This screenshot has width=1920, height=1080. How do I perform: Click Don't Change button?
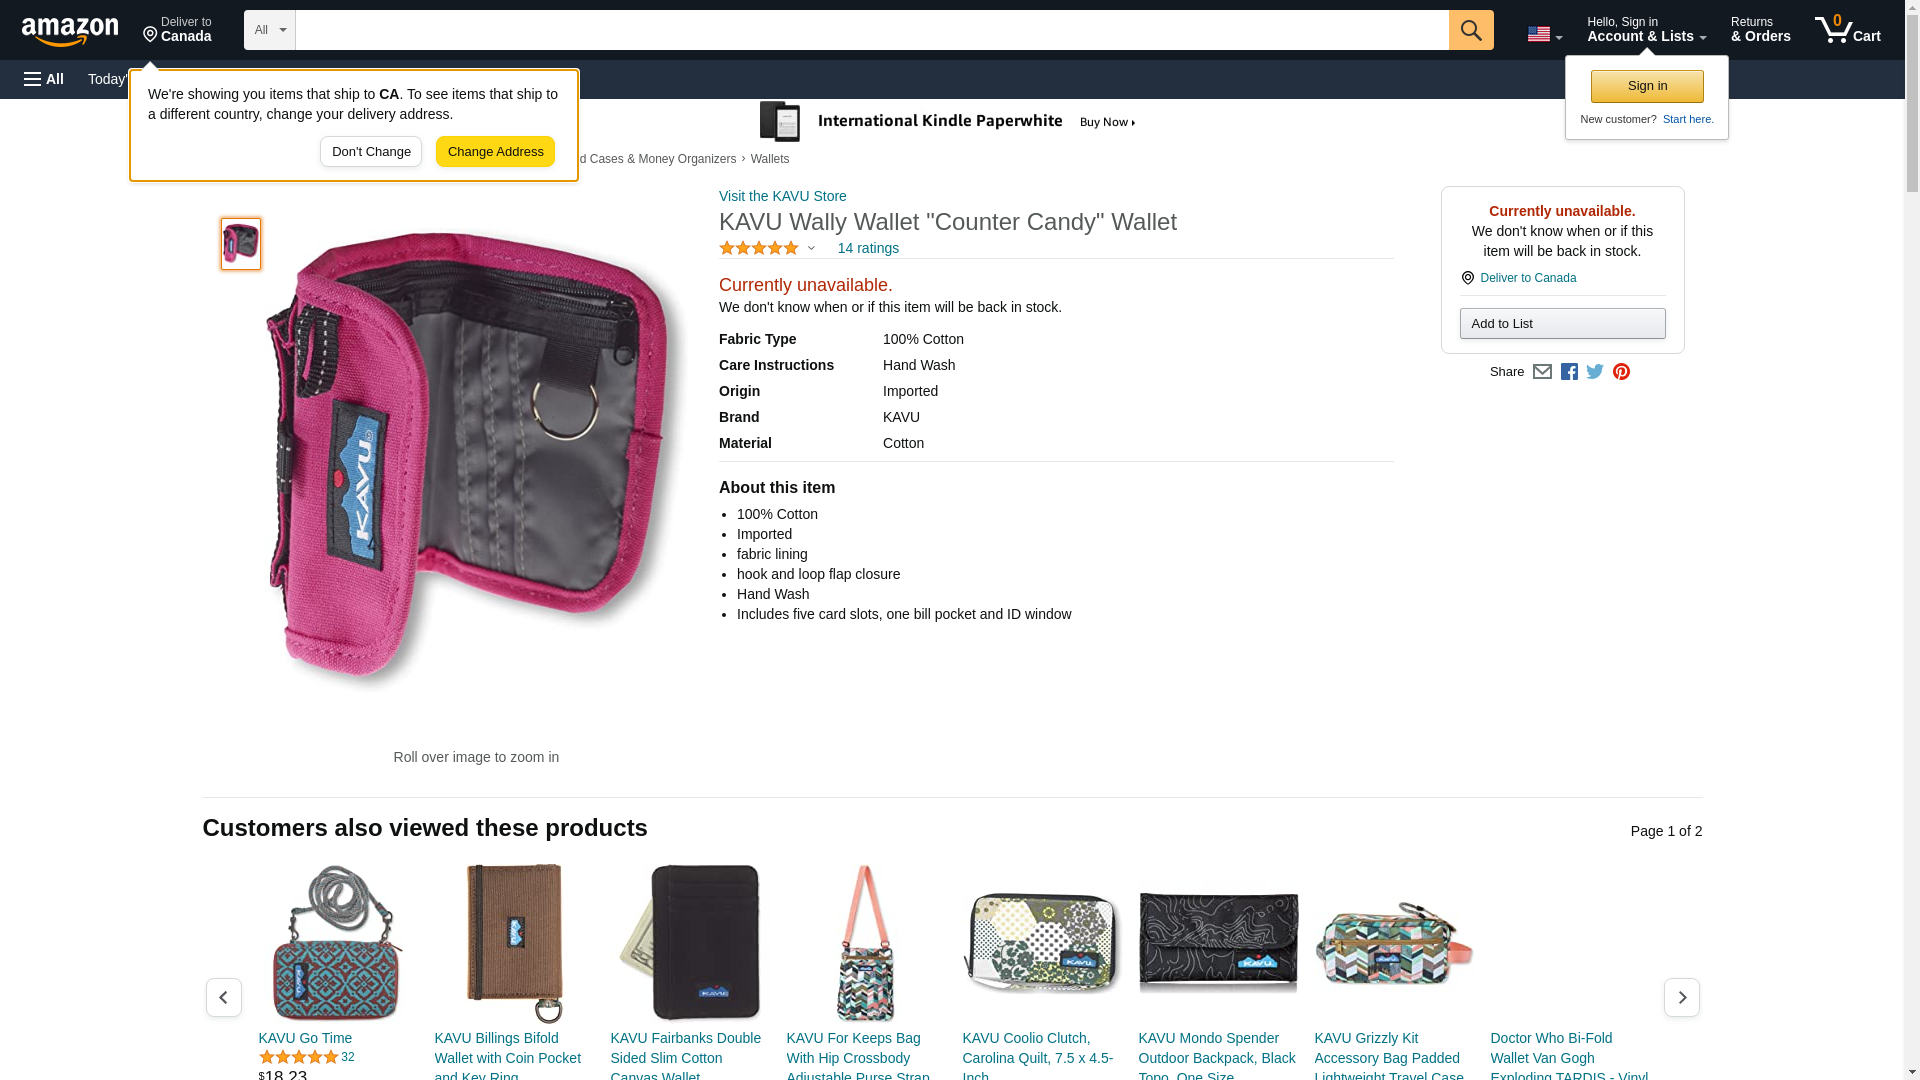[x=371, y=152]
